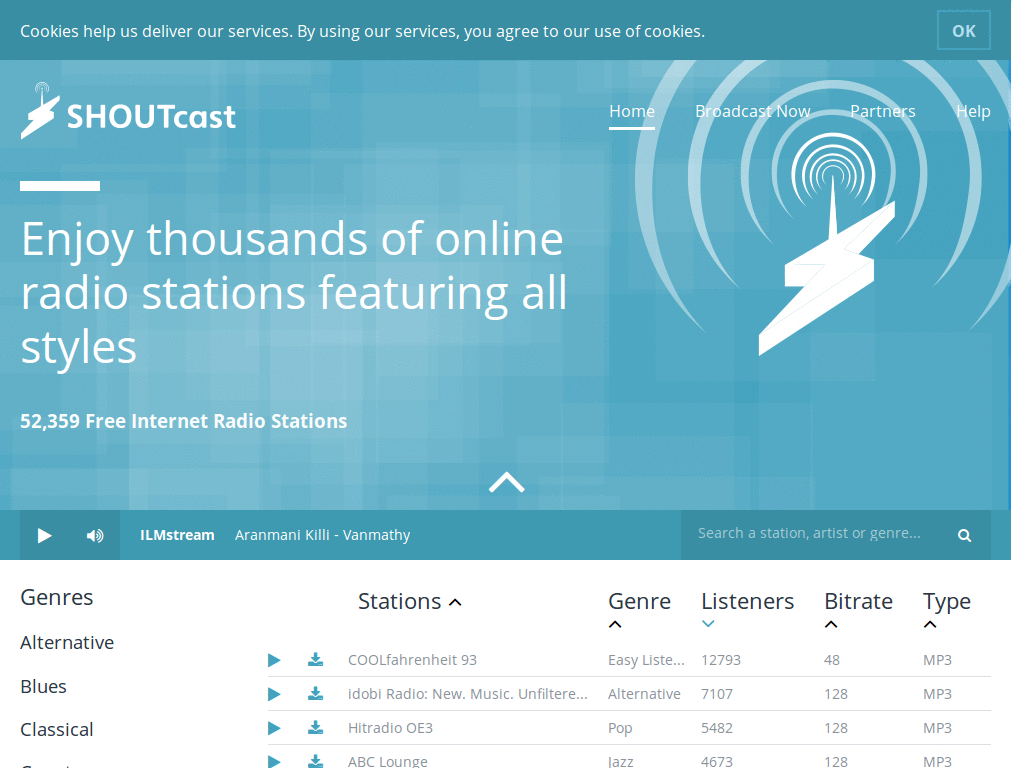Play the idobi Radio station

274,693
